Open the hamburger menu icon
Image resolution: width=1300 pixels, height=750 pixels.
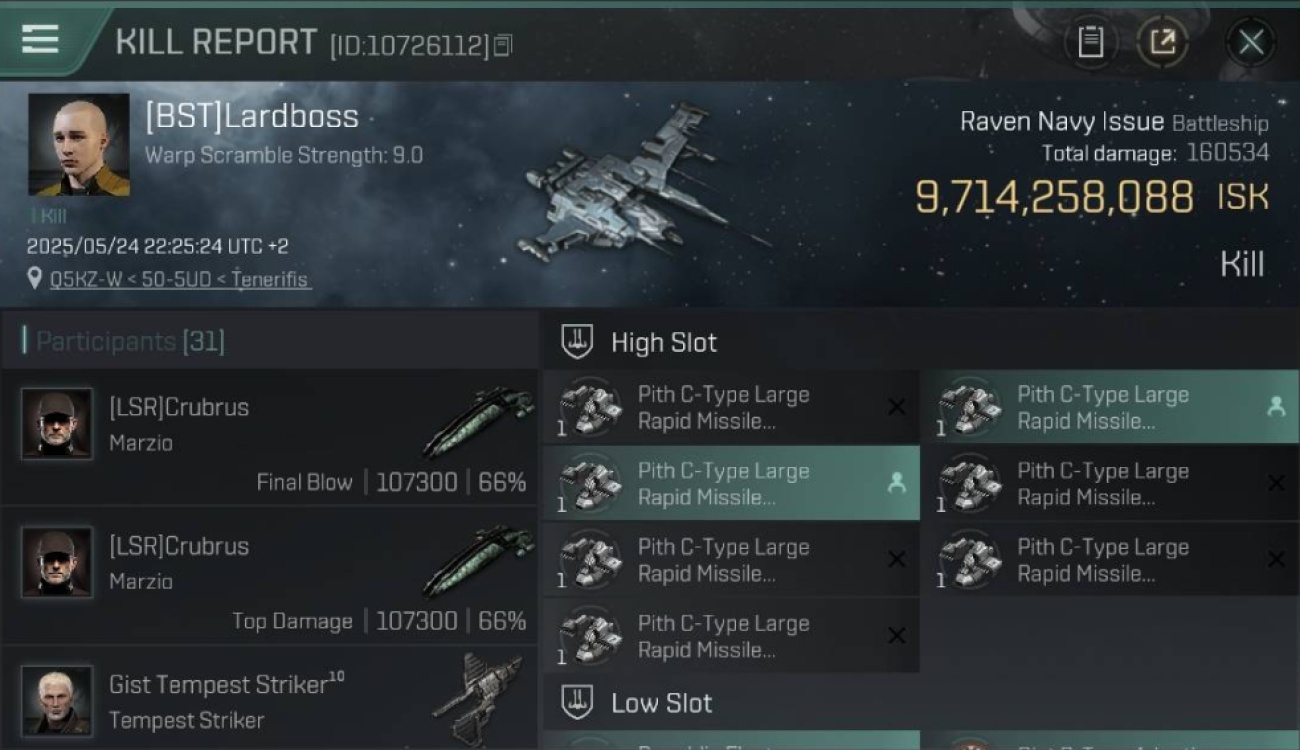coord(40,40)
